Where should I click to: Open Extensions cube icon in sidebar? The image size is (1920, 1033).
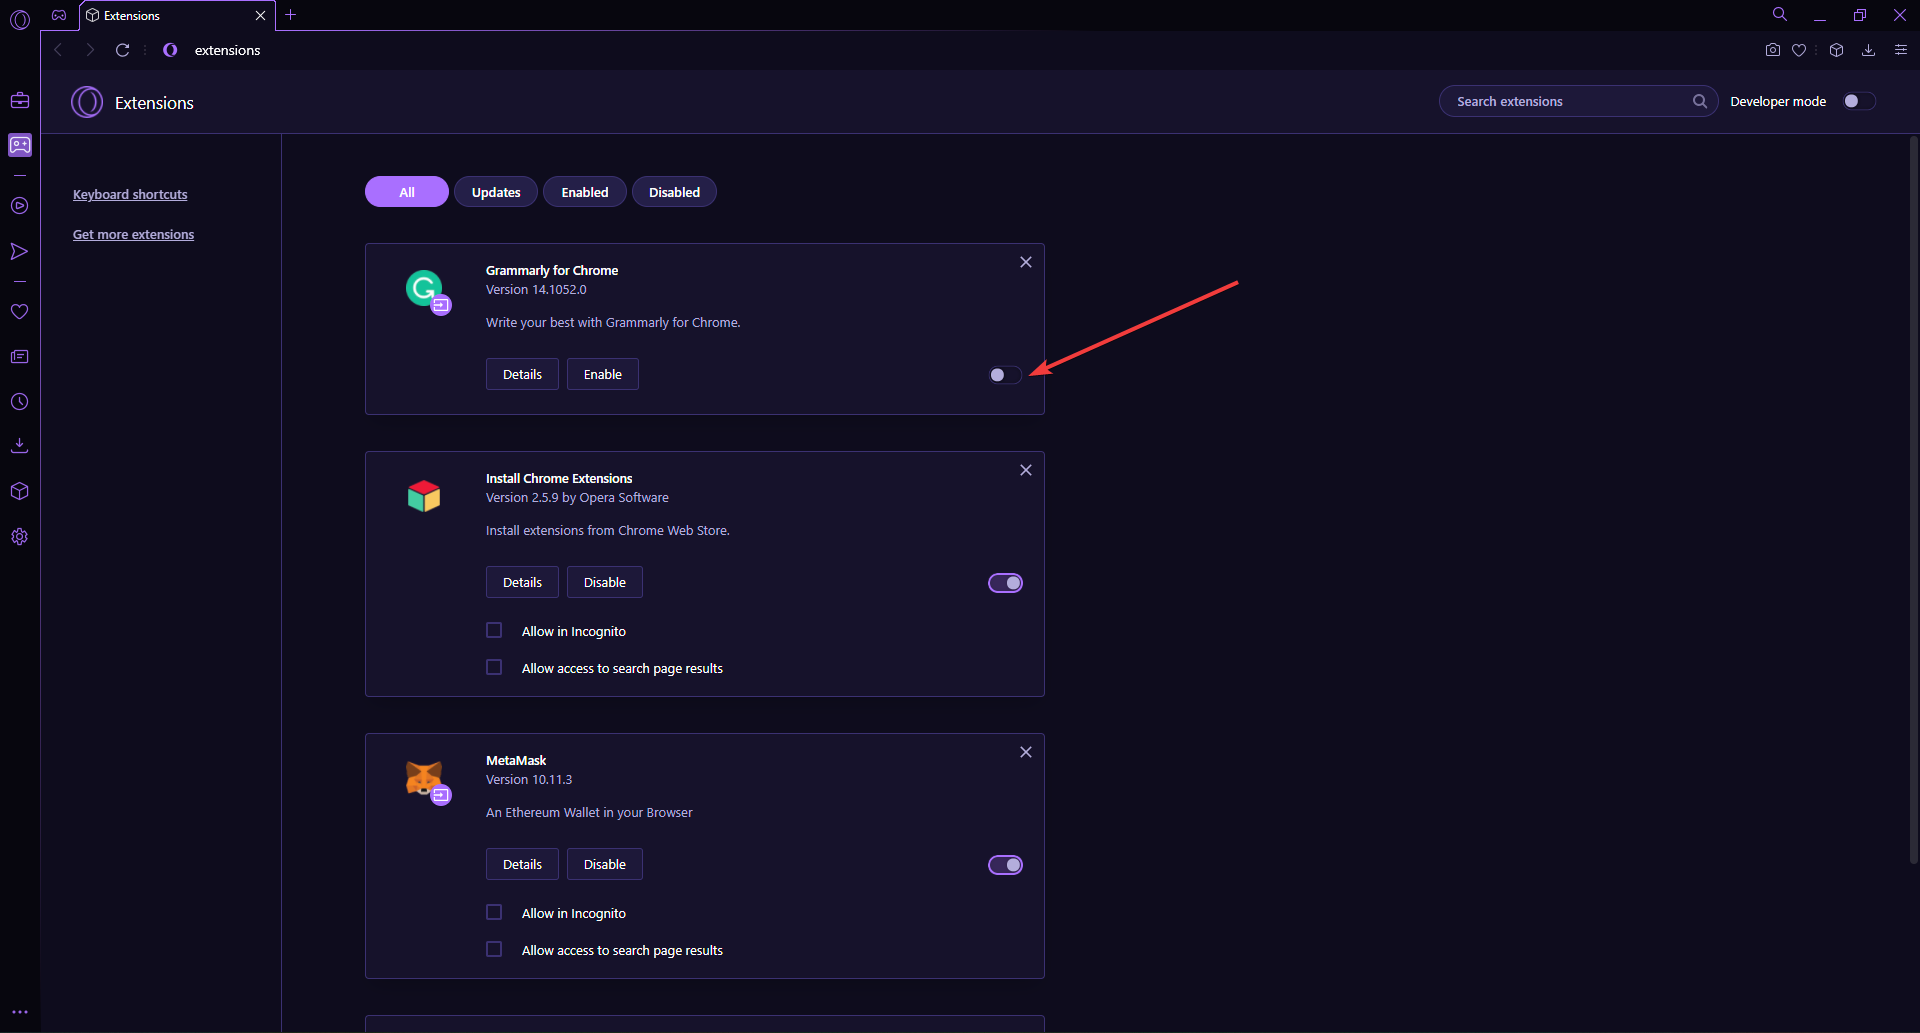(x=20, y=491)
